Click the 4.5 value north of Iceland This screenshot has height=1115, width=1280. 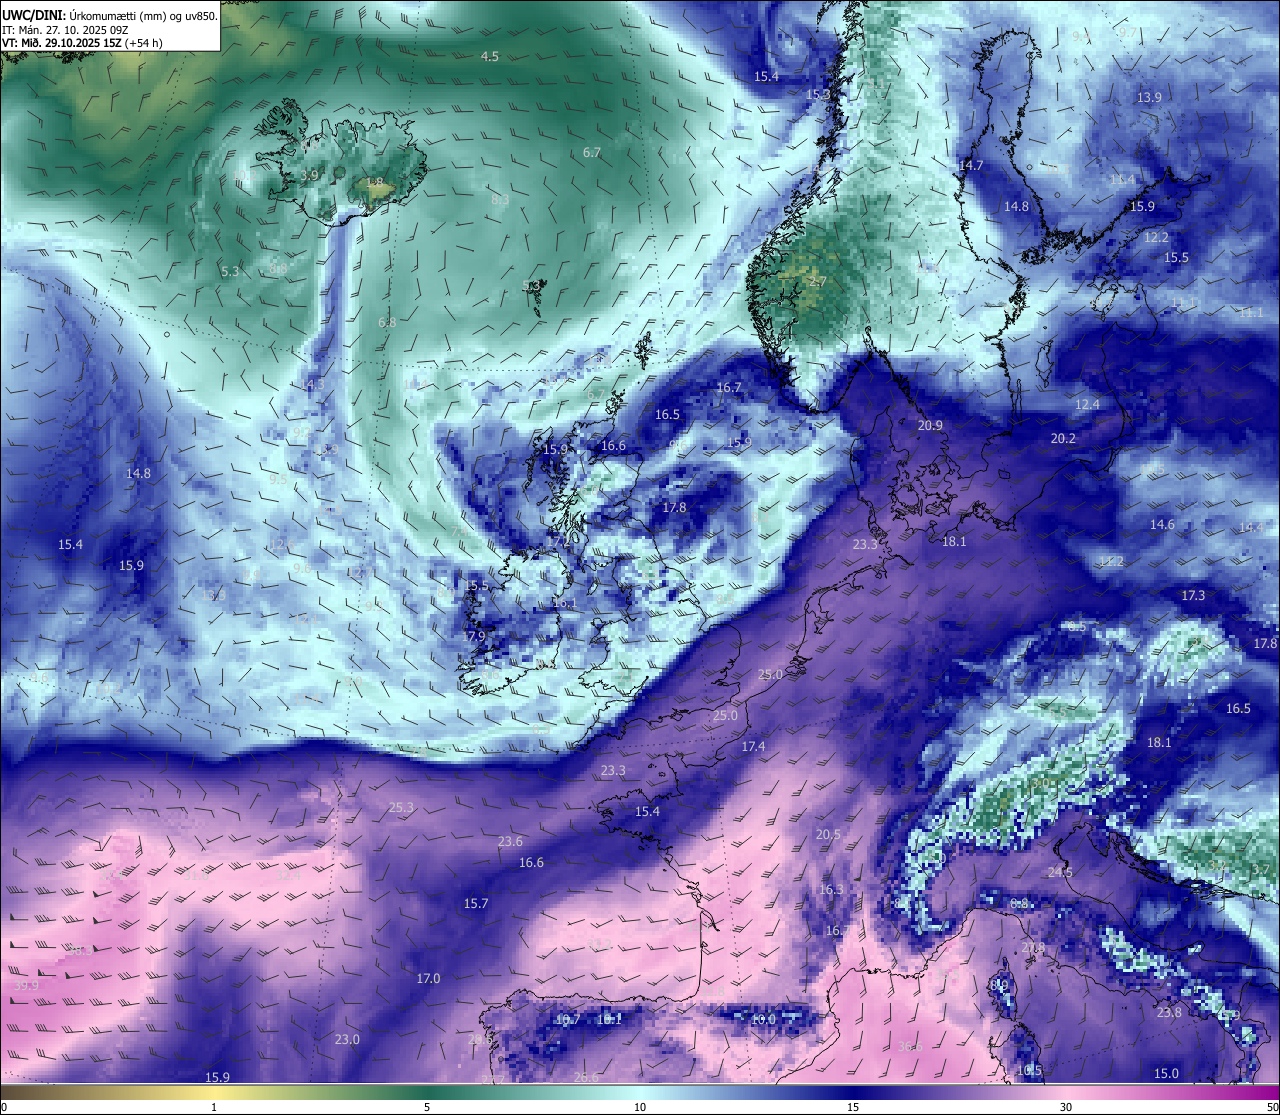[489, 57]
